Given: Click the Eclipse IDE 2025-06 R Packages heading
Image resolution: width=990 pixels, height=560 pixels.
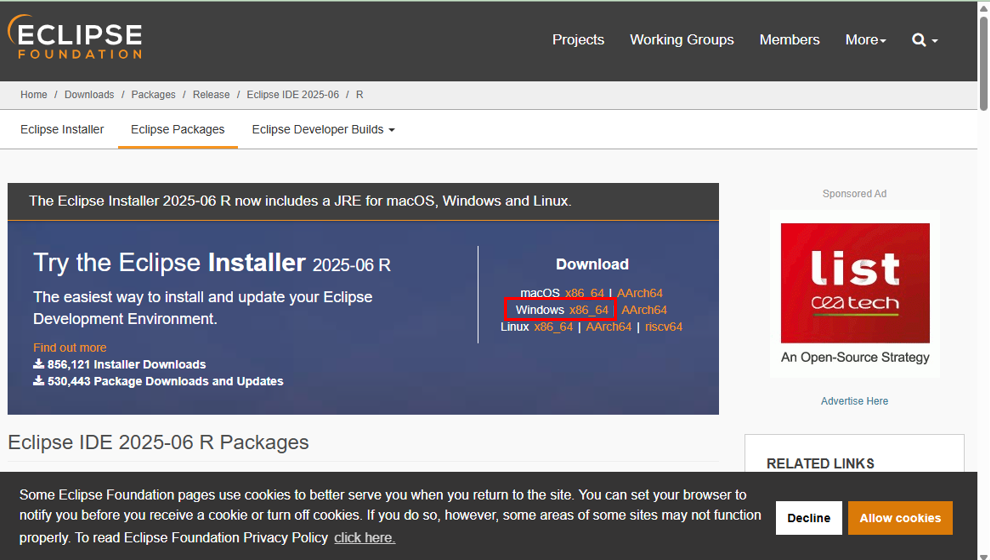Looking at the screenshot, I should (158, 442).
